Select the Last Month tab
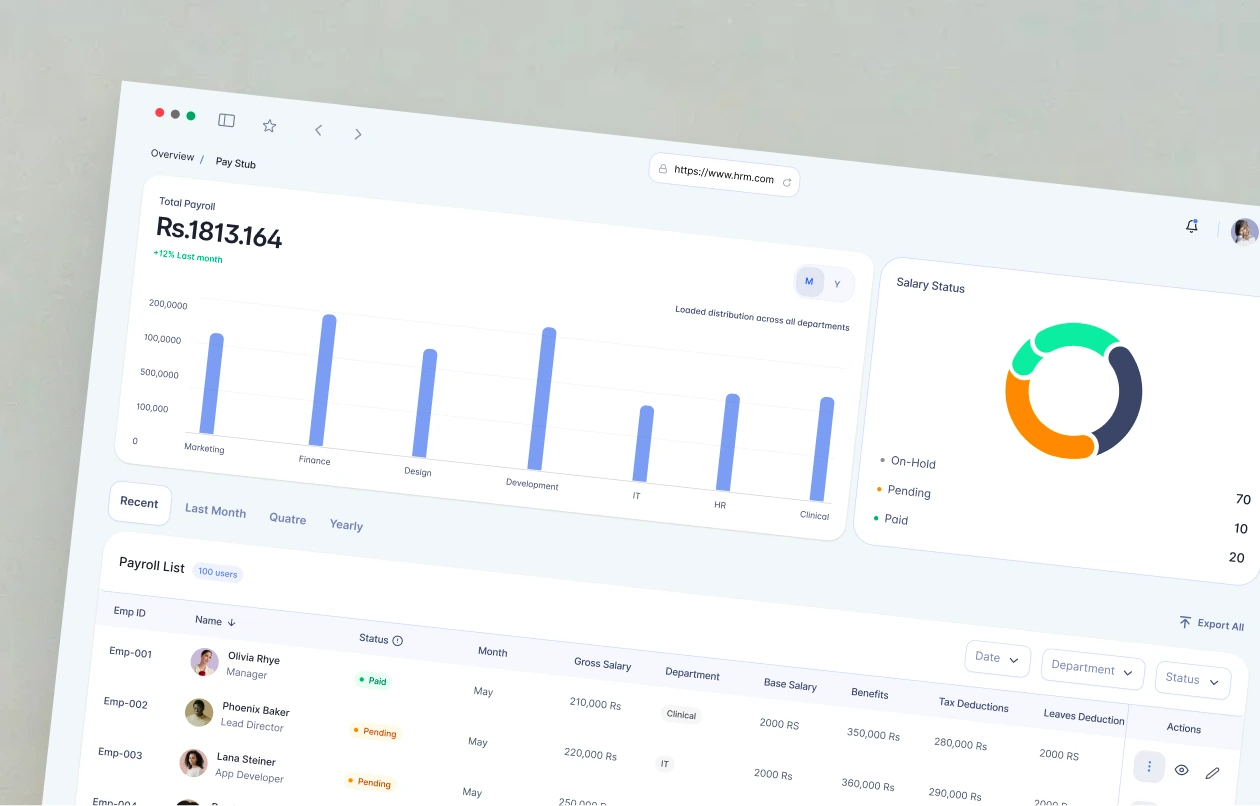 pyautogui.click(x=215, y=510)
